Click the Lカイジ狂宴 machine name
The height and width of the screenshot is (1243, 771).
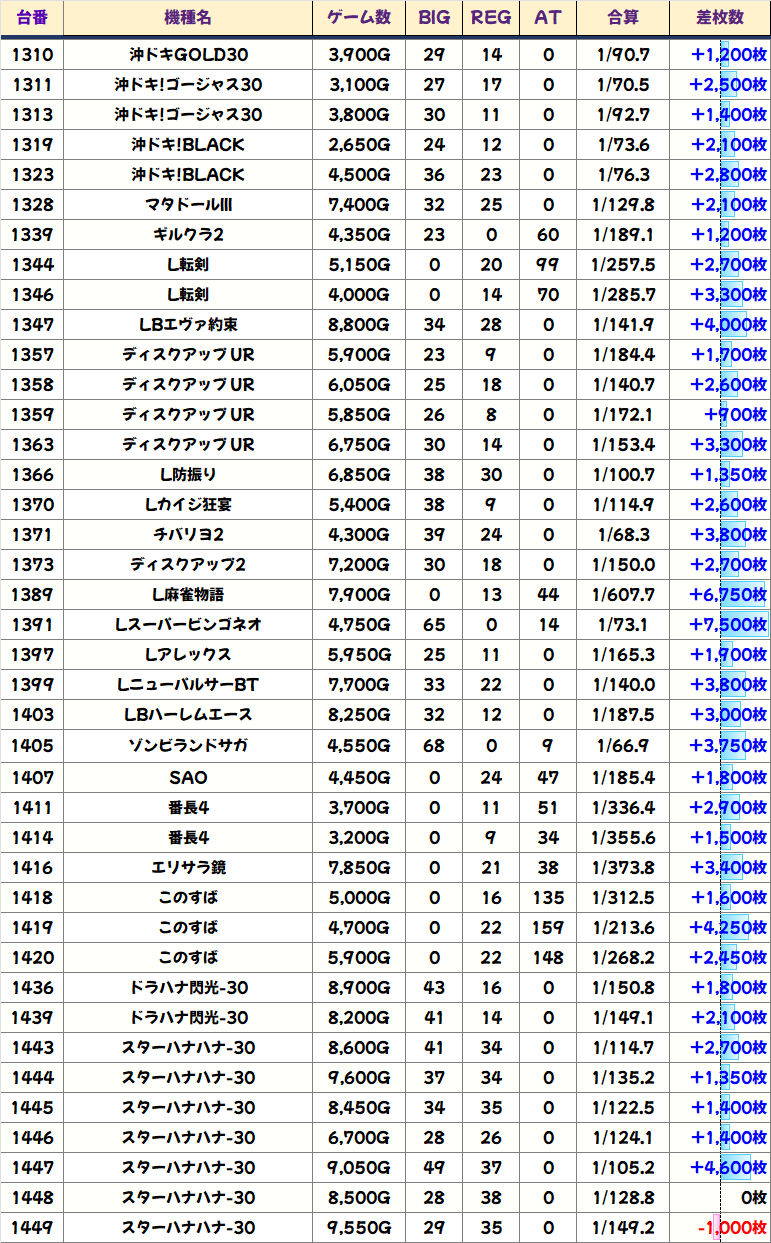[x=188, y=505]
